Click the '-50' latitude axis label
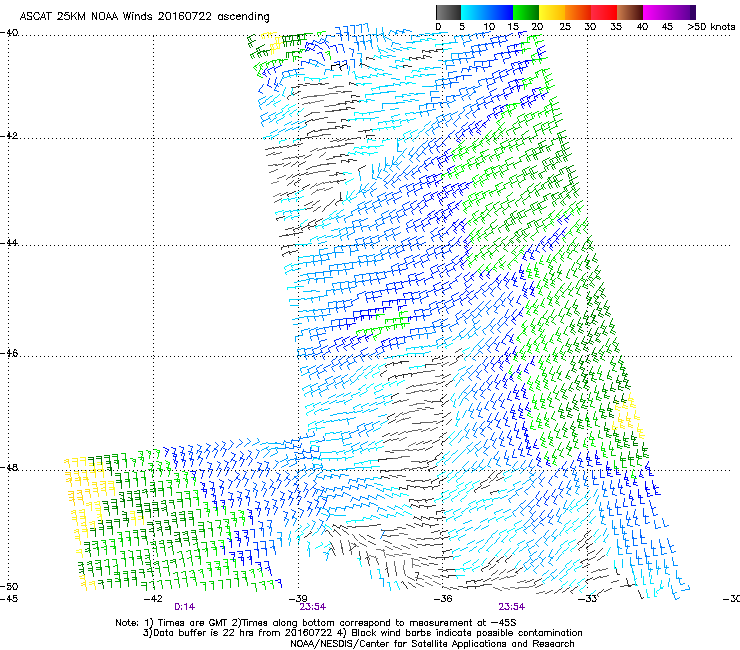The width and height of the screenshot is (740, 650). (x=9, y=586)
